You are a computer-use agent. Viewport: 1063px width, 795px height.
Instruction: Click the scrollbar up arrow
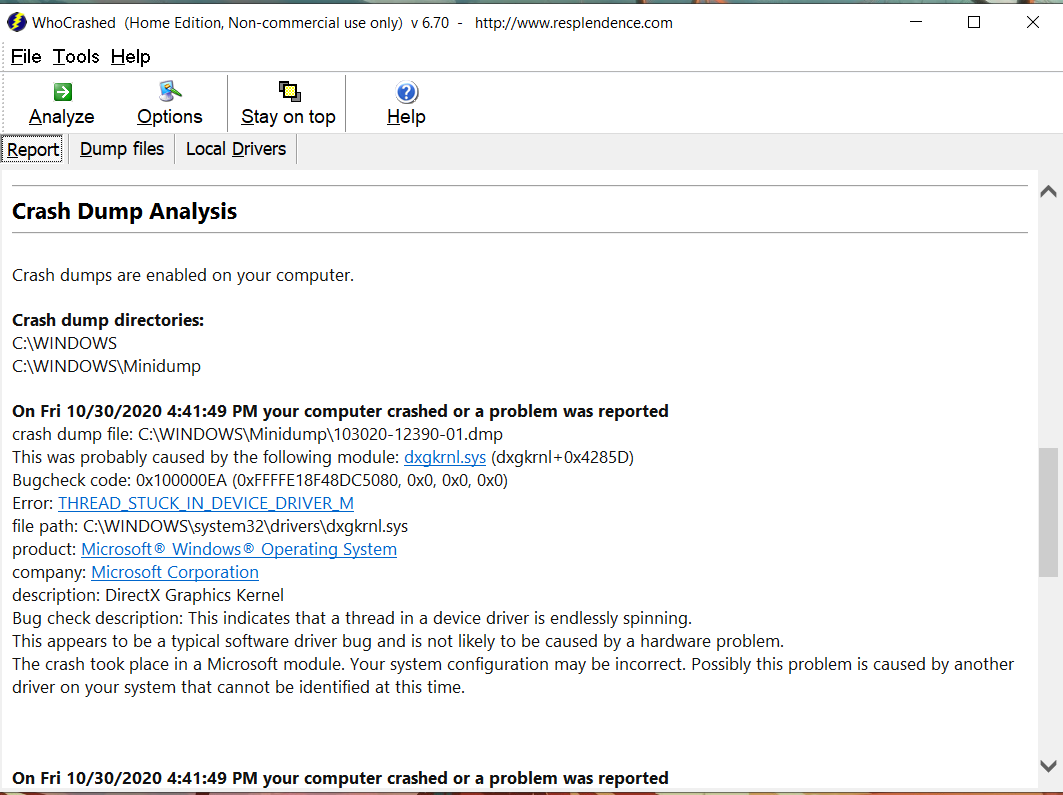(1048, 191)
